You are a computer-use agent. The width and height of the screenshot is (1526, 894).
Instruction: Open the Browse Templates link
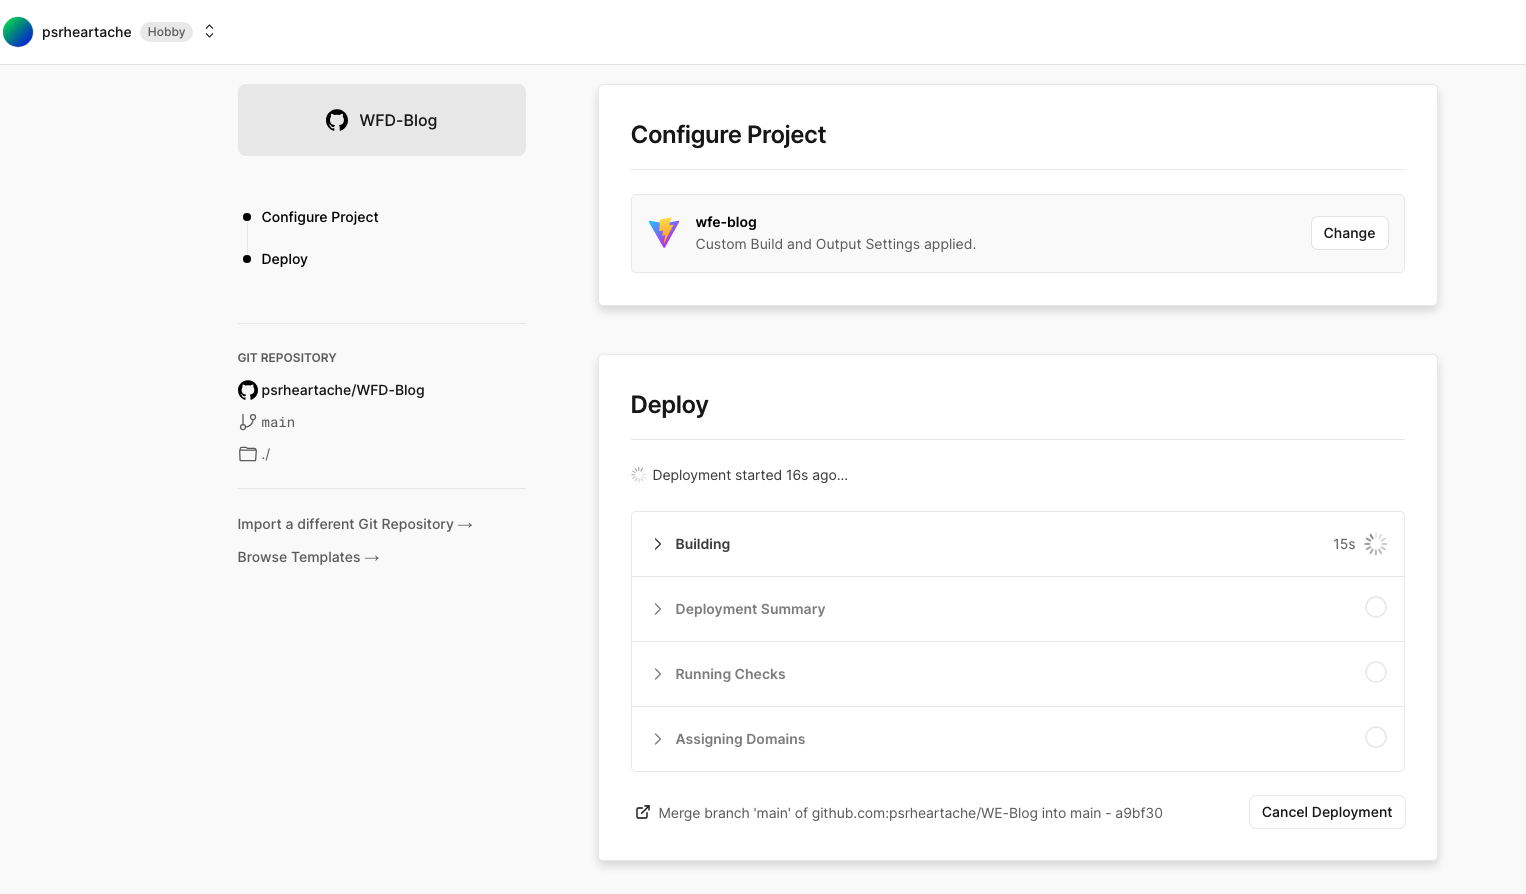point(308,557)
